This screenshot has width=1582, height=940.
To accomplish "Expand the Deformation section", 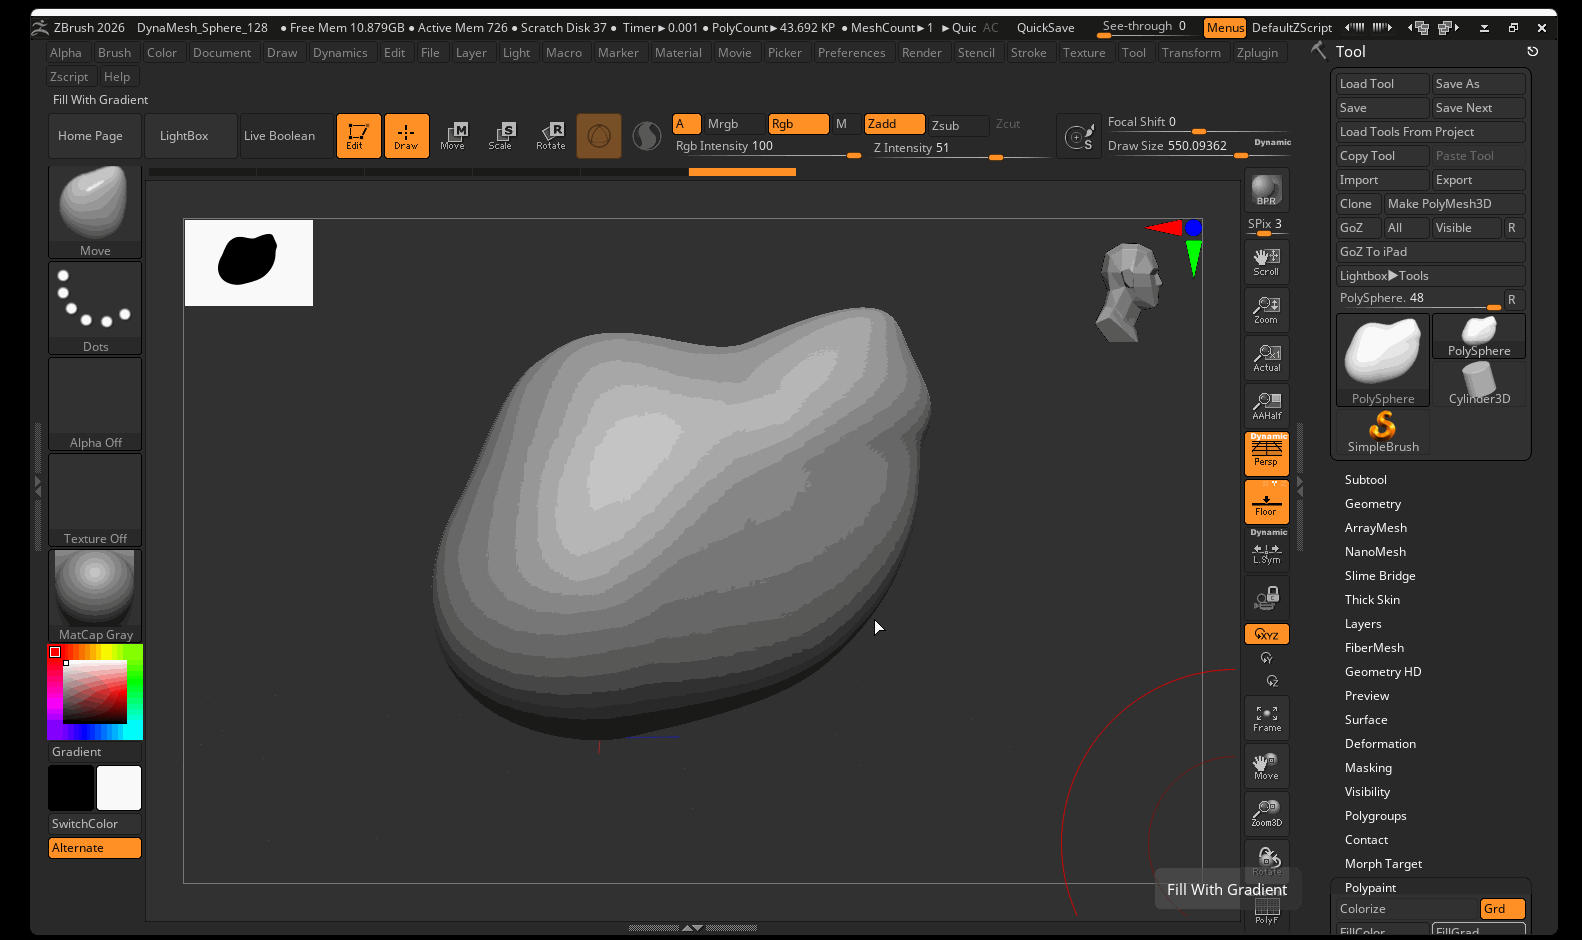I will (x=1380, y=744).
